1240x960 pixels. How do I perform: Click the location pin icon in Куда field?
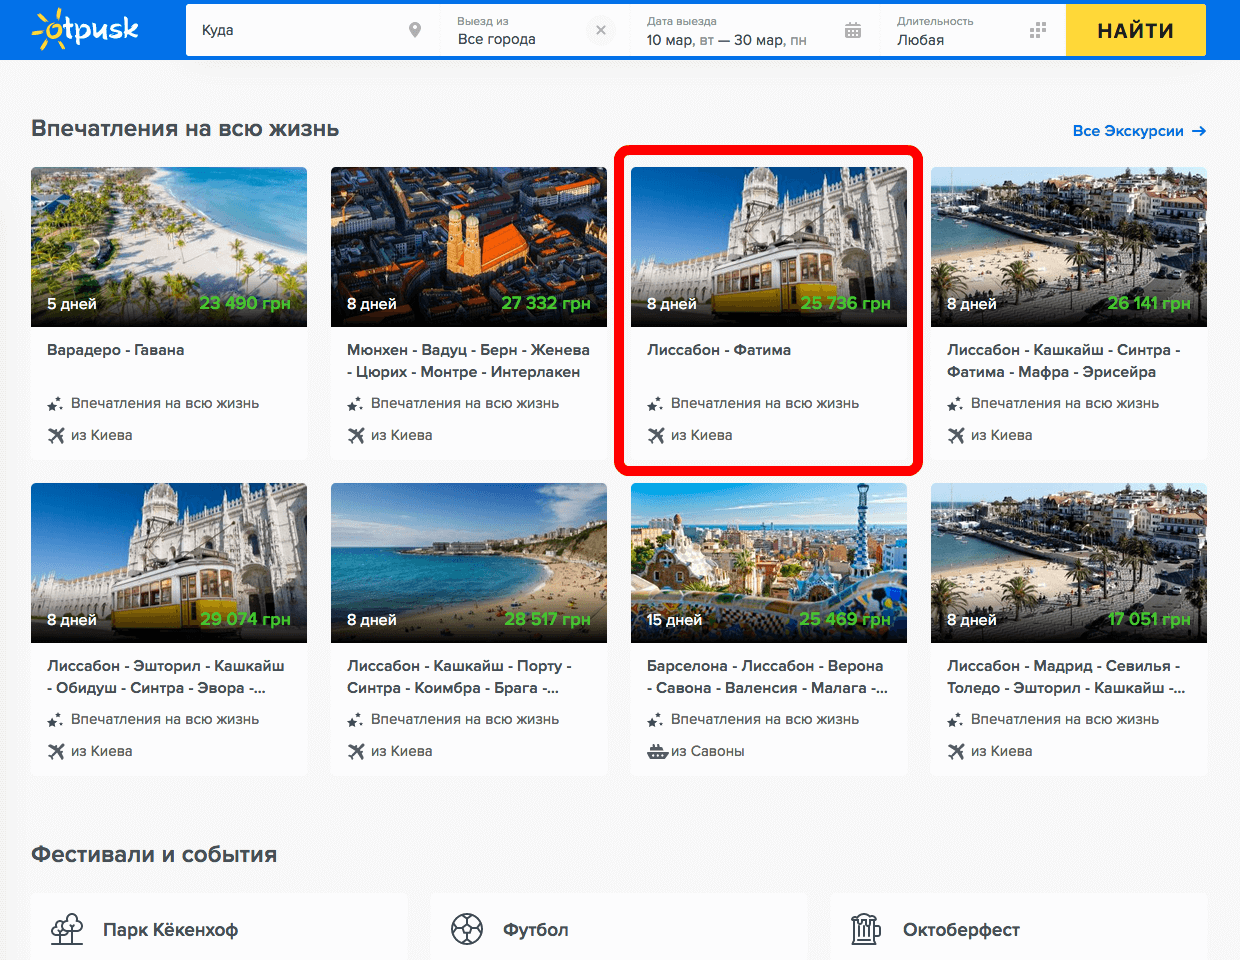click(x=415, y=30)
